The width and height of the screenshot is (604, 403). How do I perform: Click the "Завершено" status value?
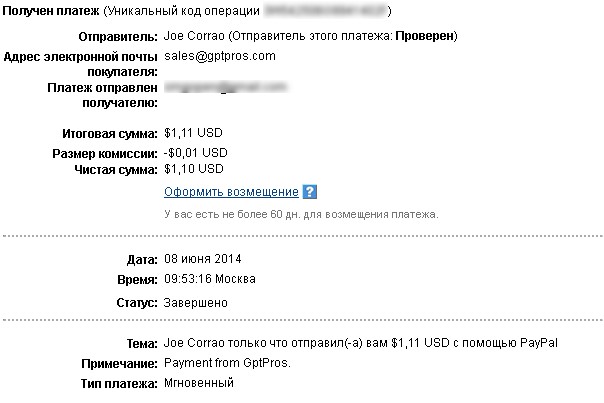[x=195, y=301]
